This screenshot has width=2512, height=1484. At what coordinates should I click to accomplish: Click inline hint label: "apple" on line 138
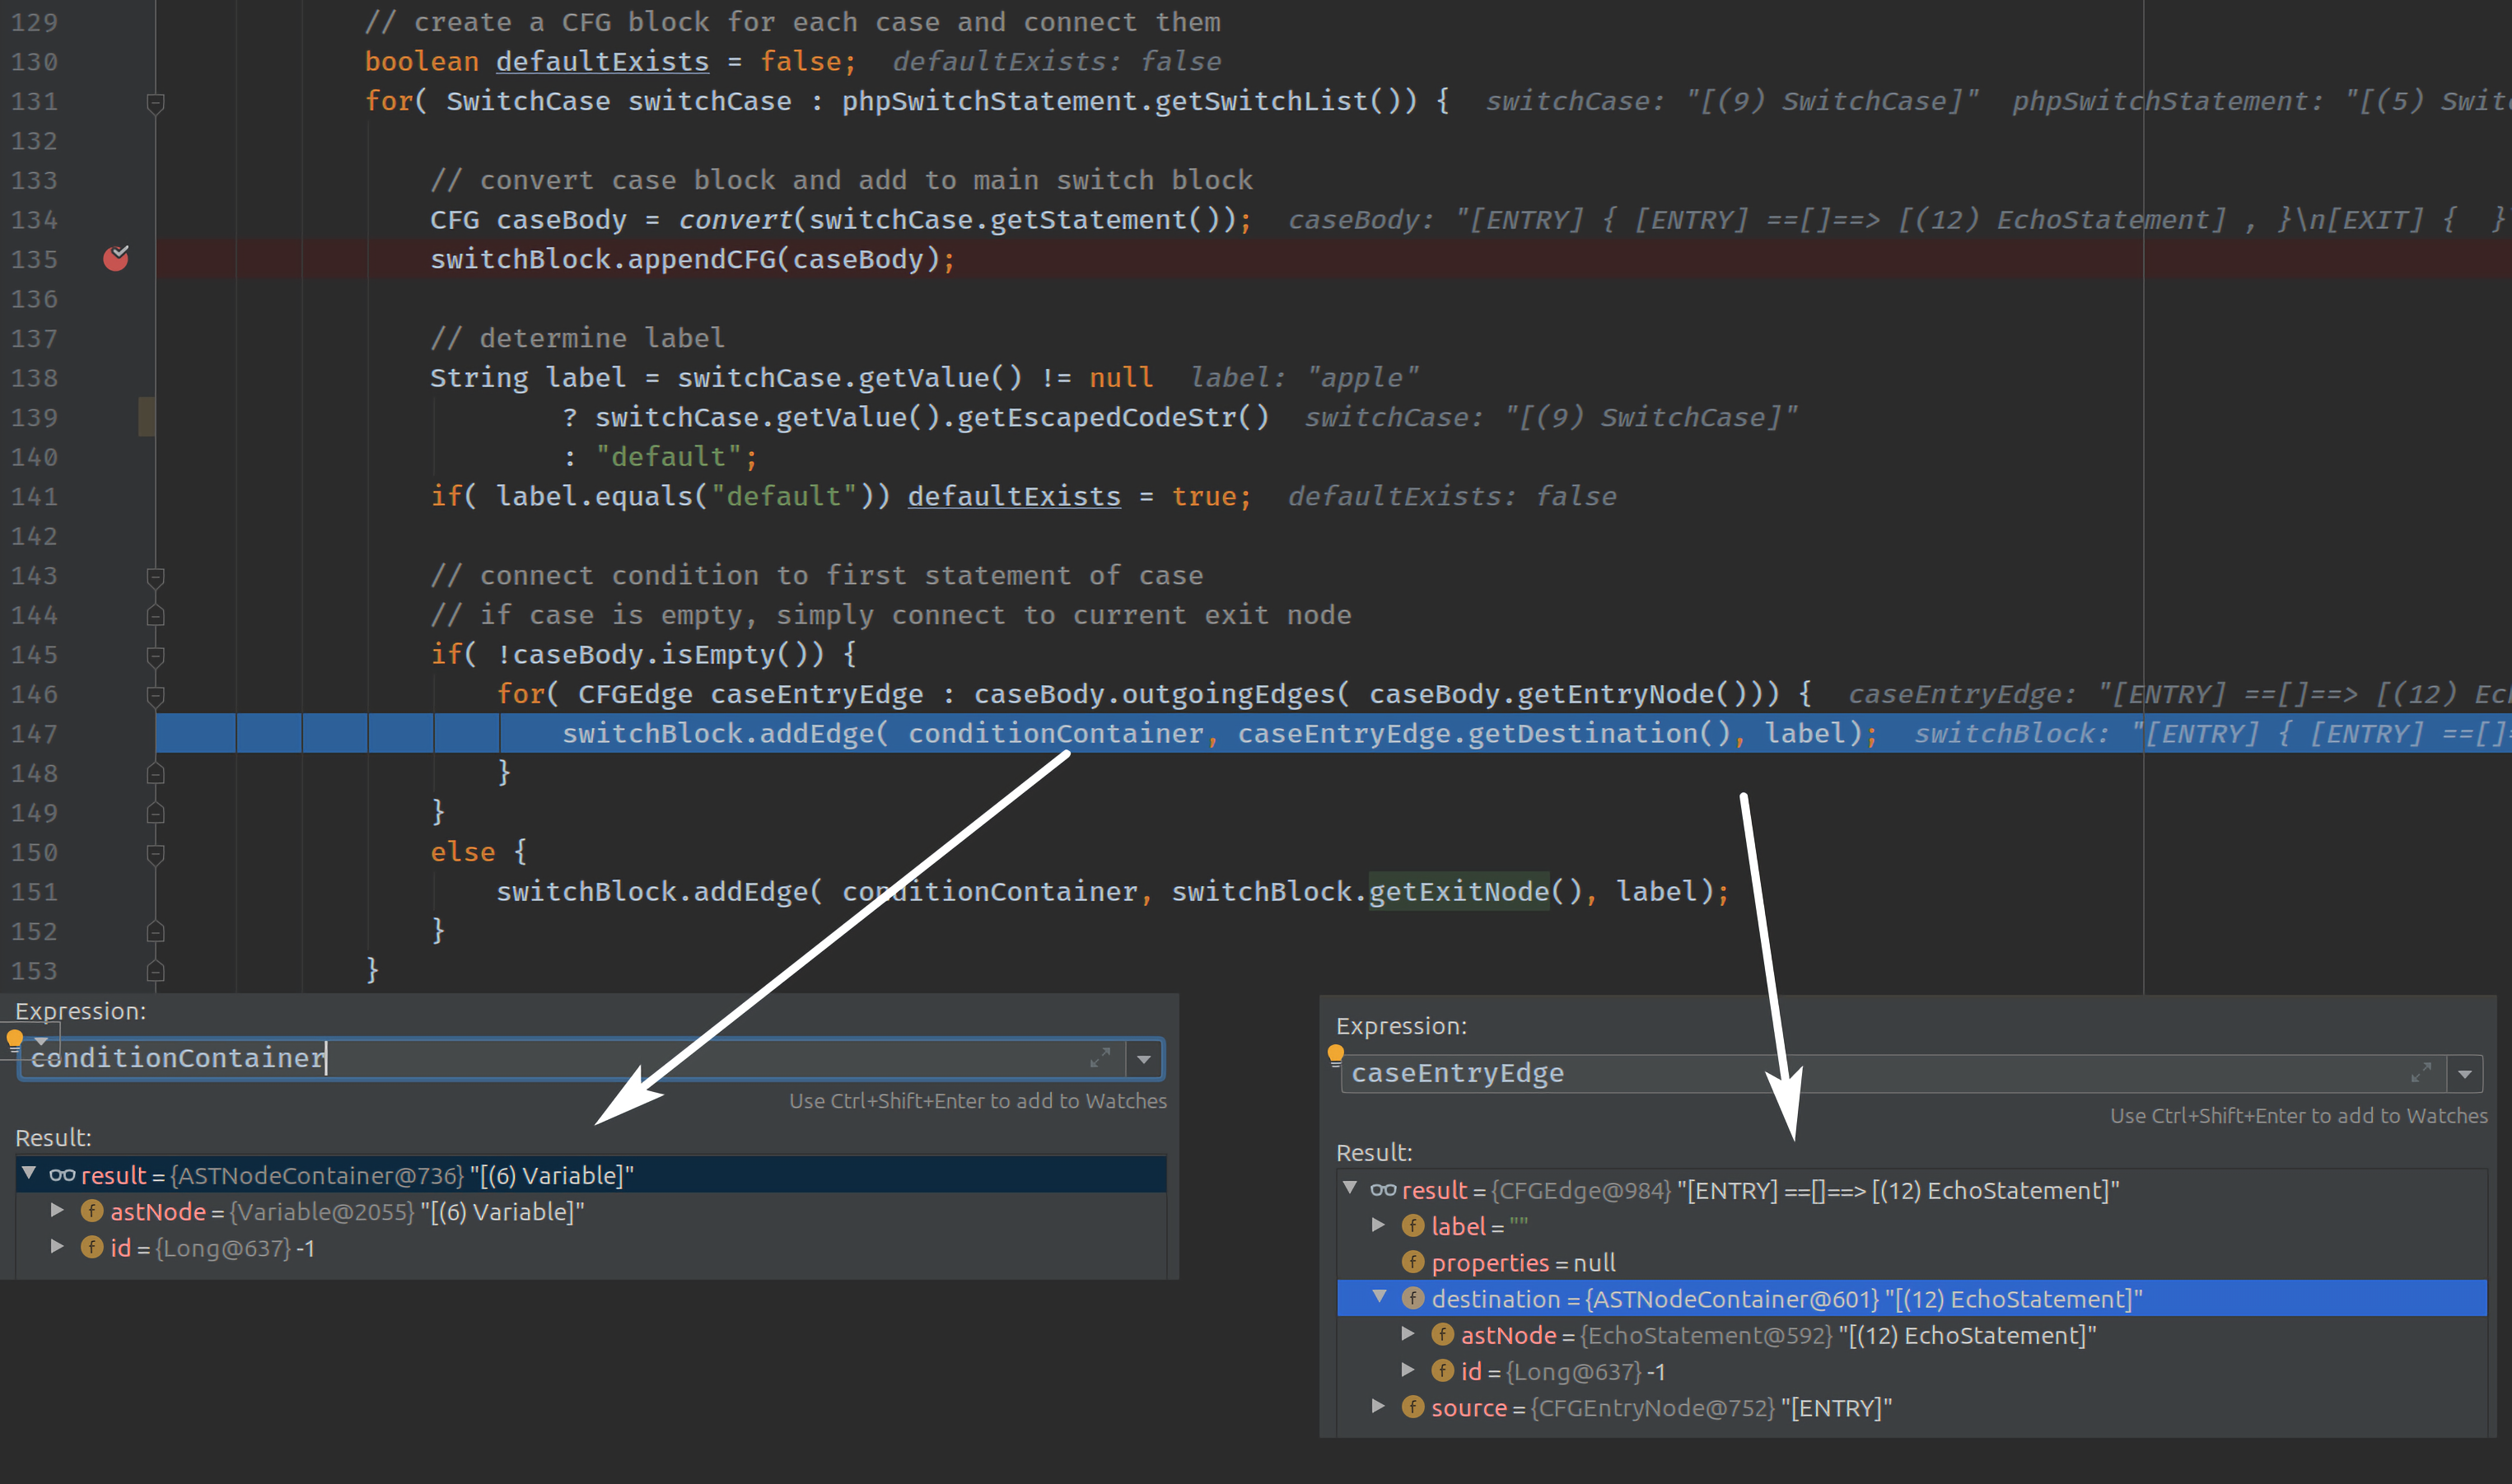coord(1304,377)
